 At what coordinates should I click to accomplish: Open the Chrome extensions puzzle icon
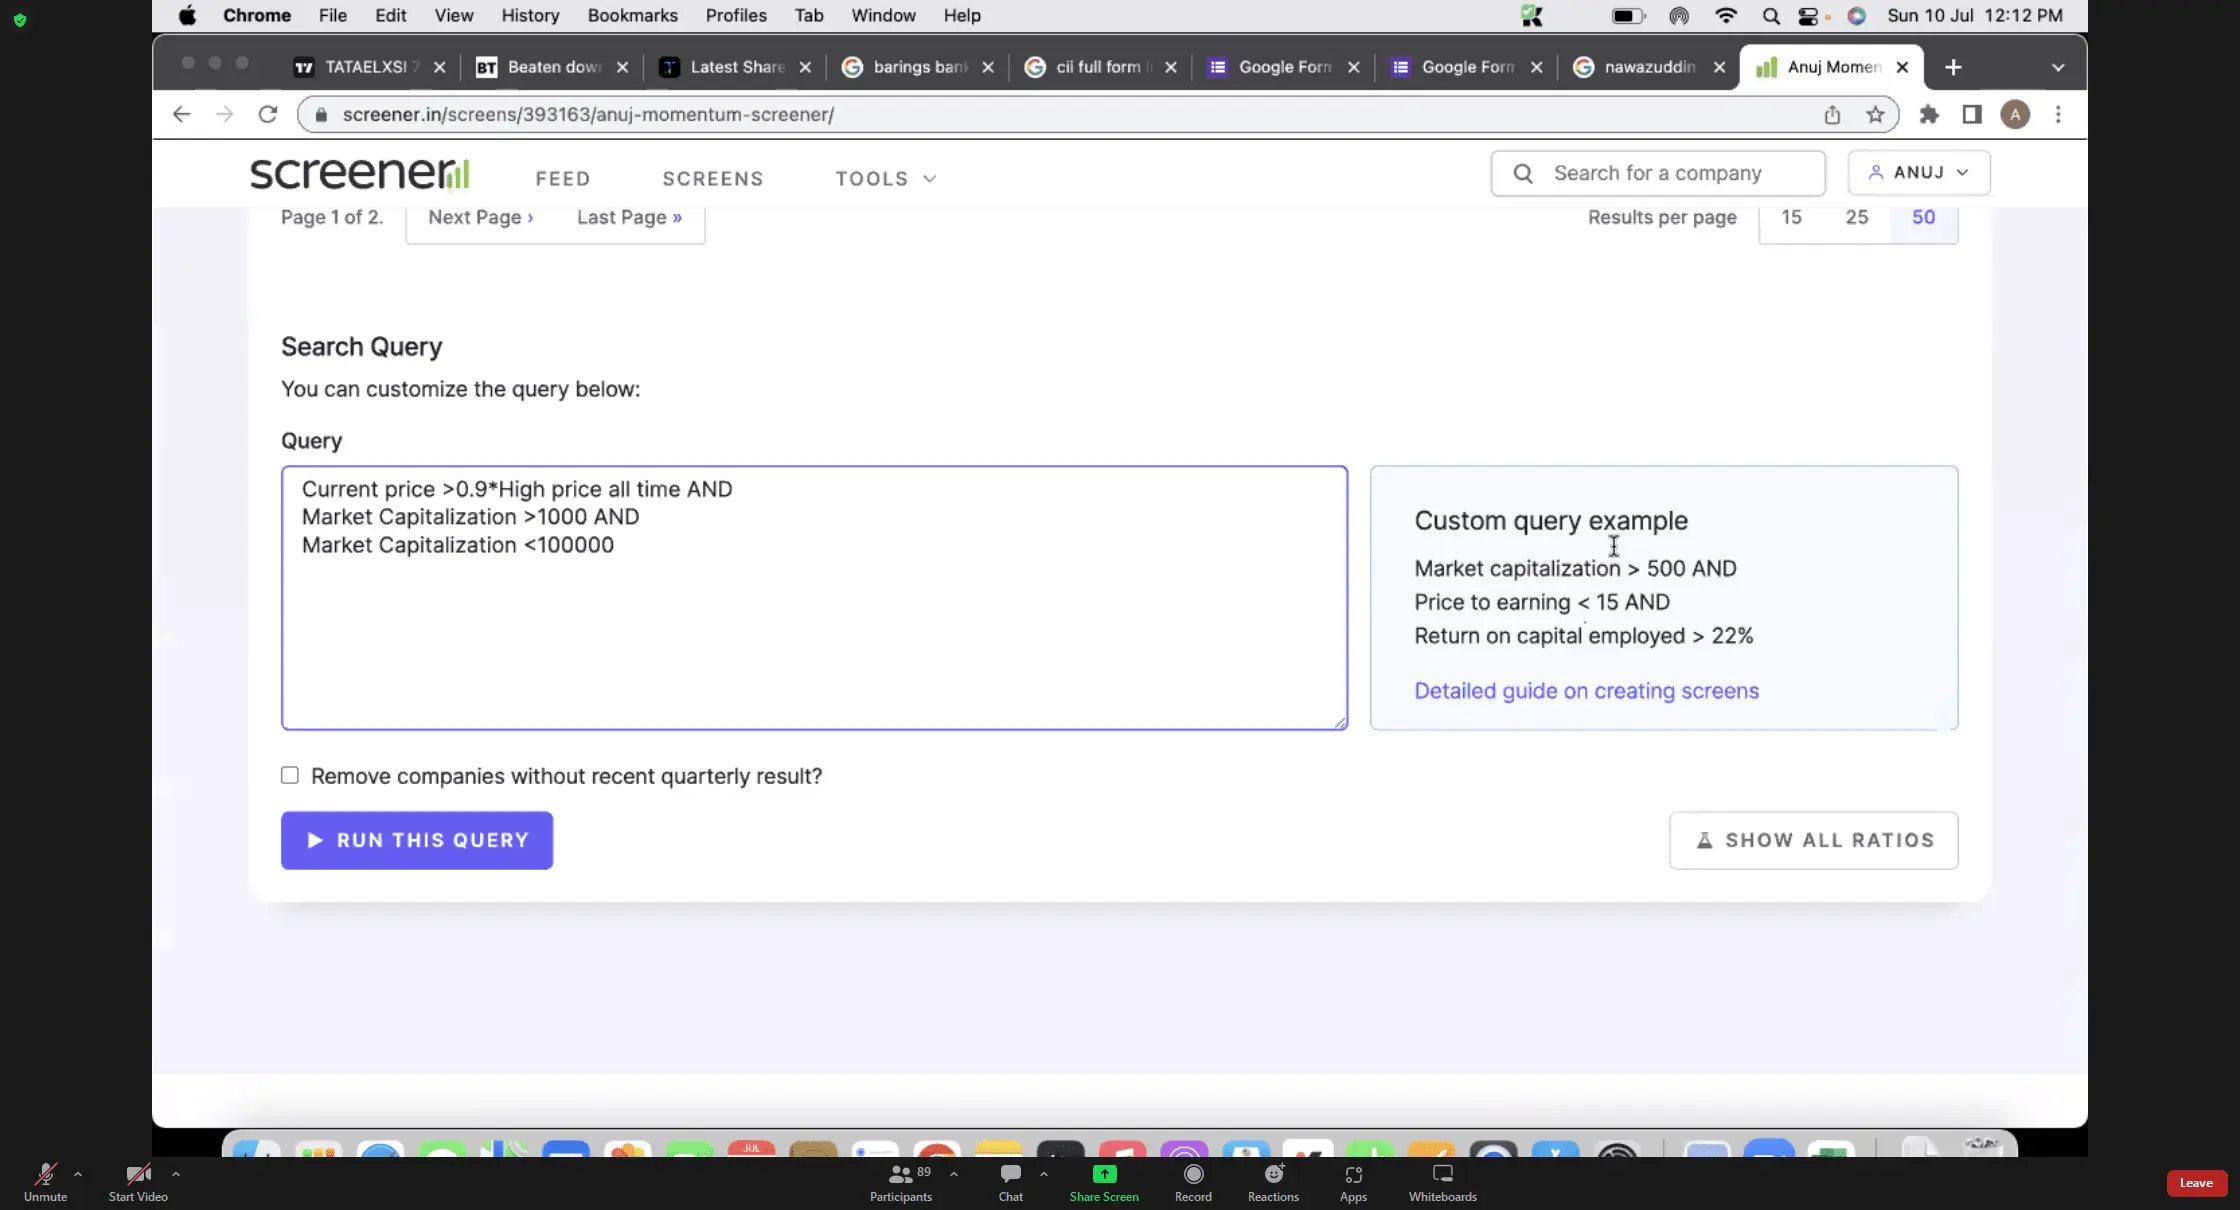tap(1929, 114)
